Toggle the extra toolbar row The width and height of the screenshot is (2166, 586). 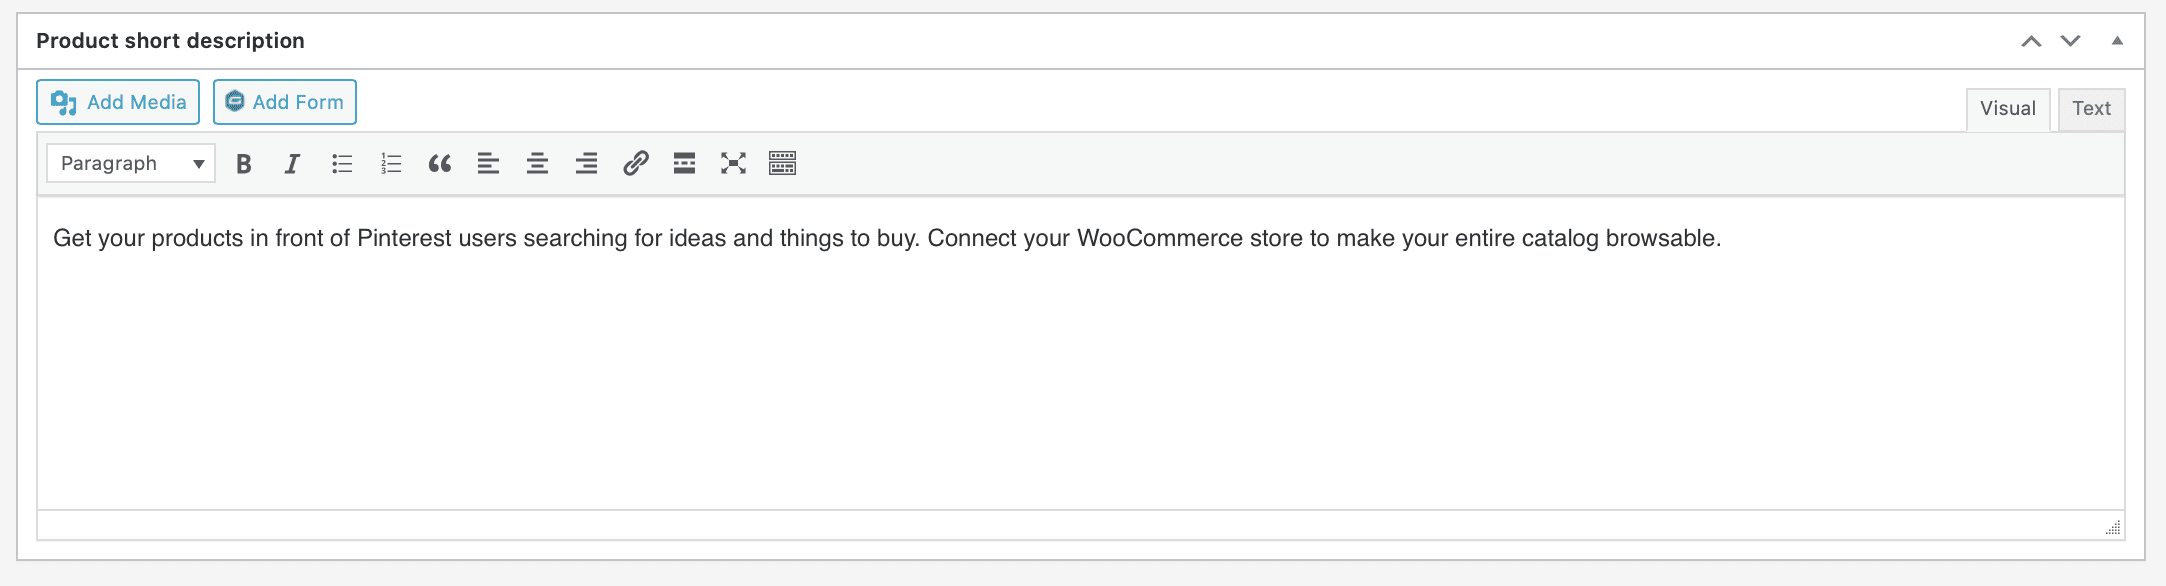[x=782, y=164]
